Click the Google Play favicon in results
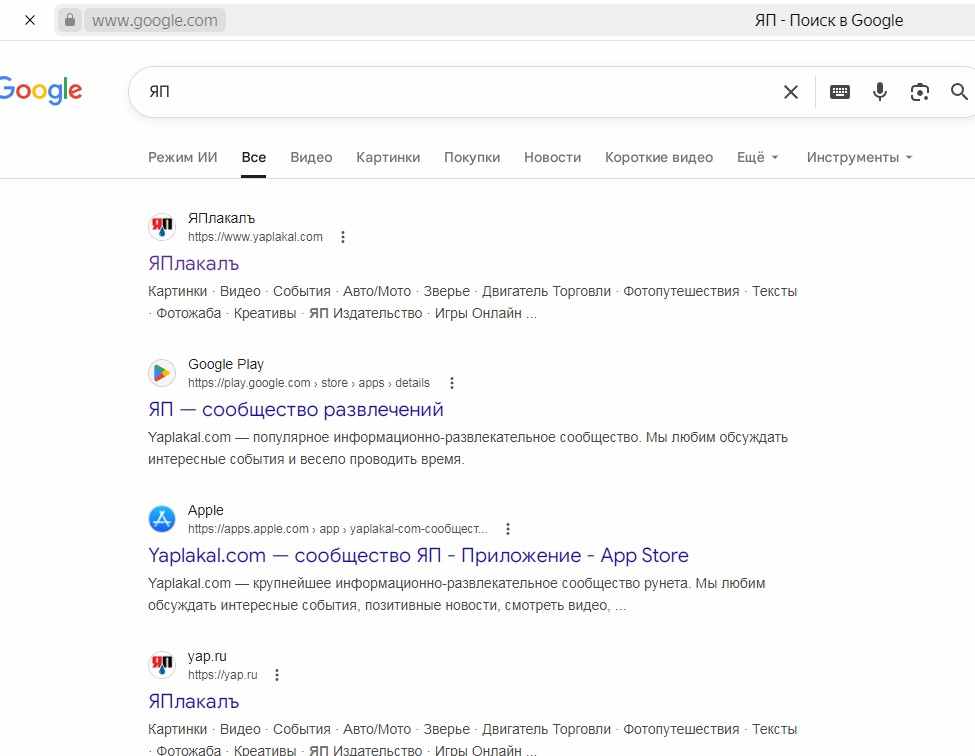This screenshot has width=975, height=756. (162, 373)
